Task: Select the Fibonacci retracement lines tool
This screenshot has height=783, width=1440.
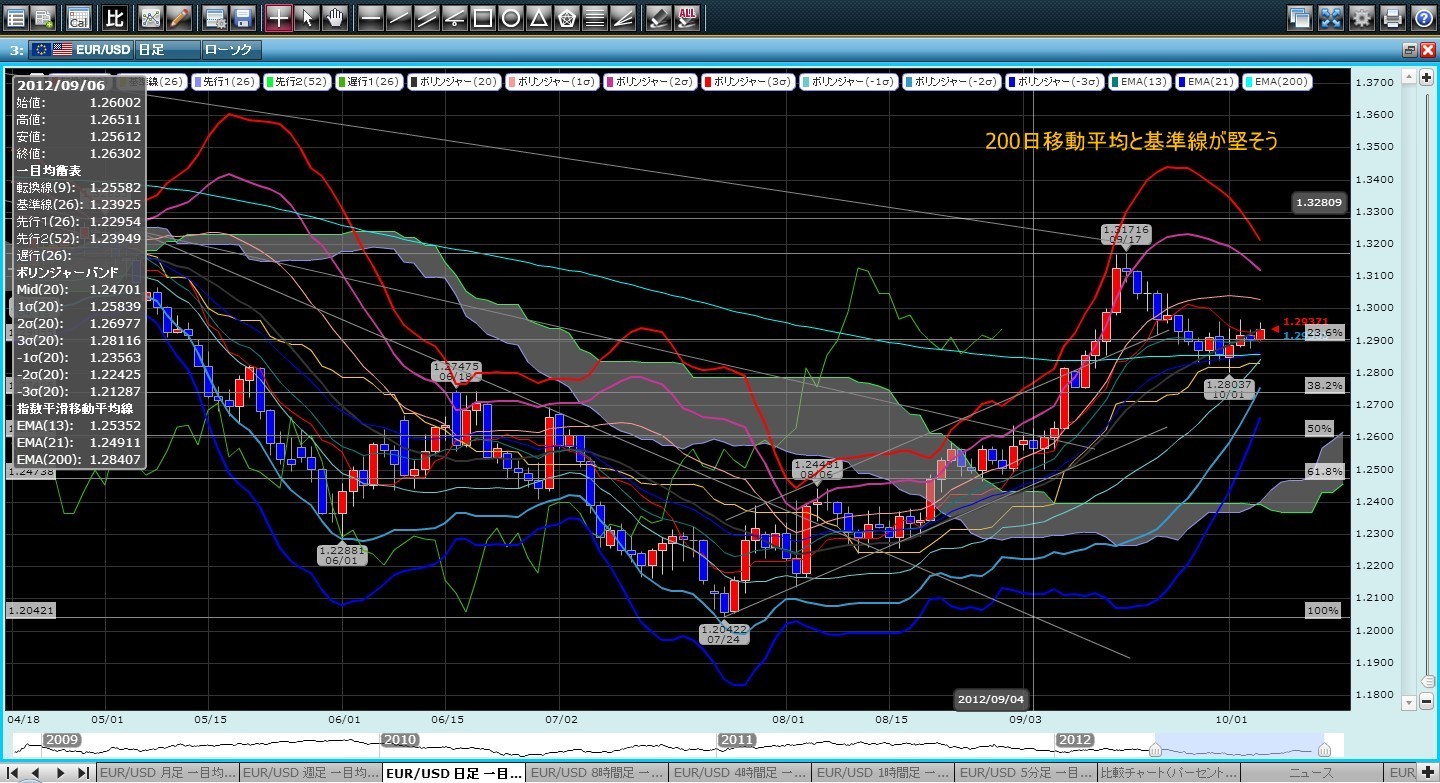Action: (594, 17)
